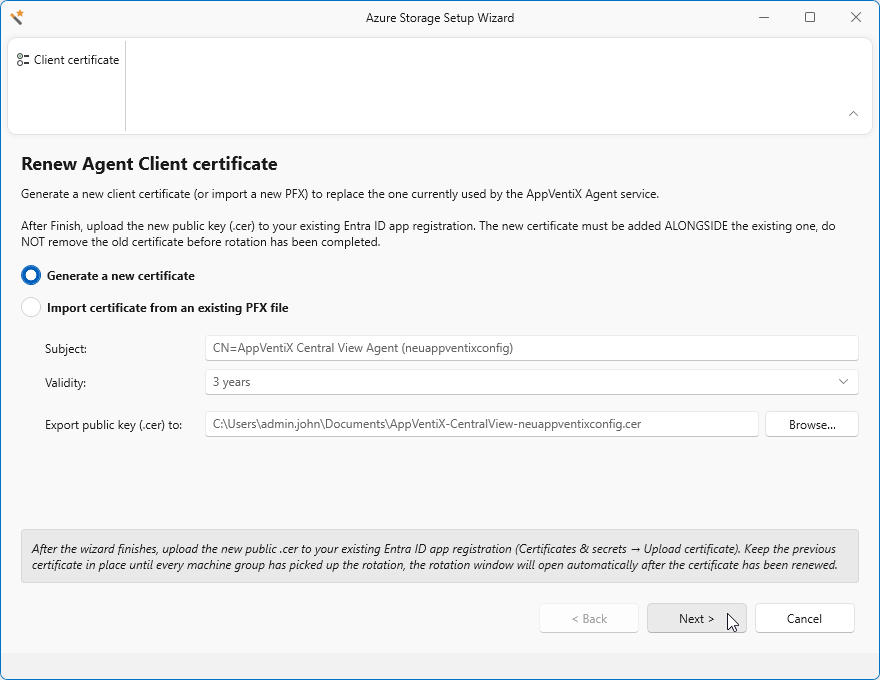Collapse the wizard steps panel chevron
The image size is (880, 680).
(853, 113)
